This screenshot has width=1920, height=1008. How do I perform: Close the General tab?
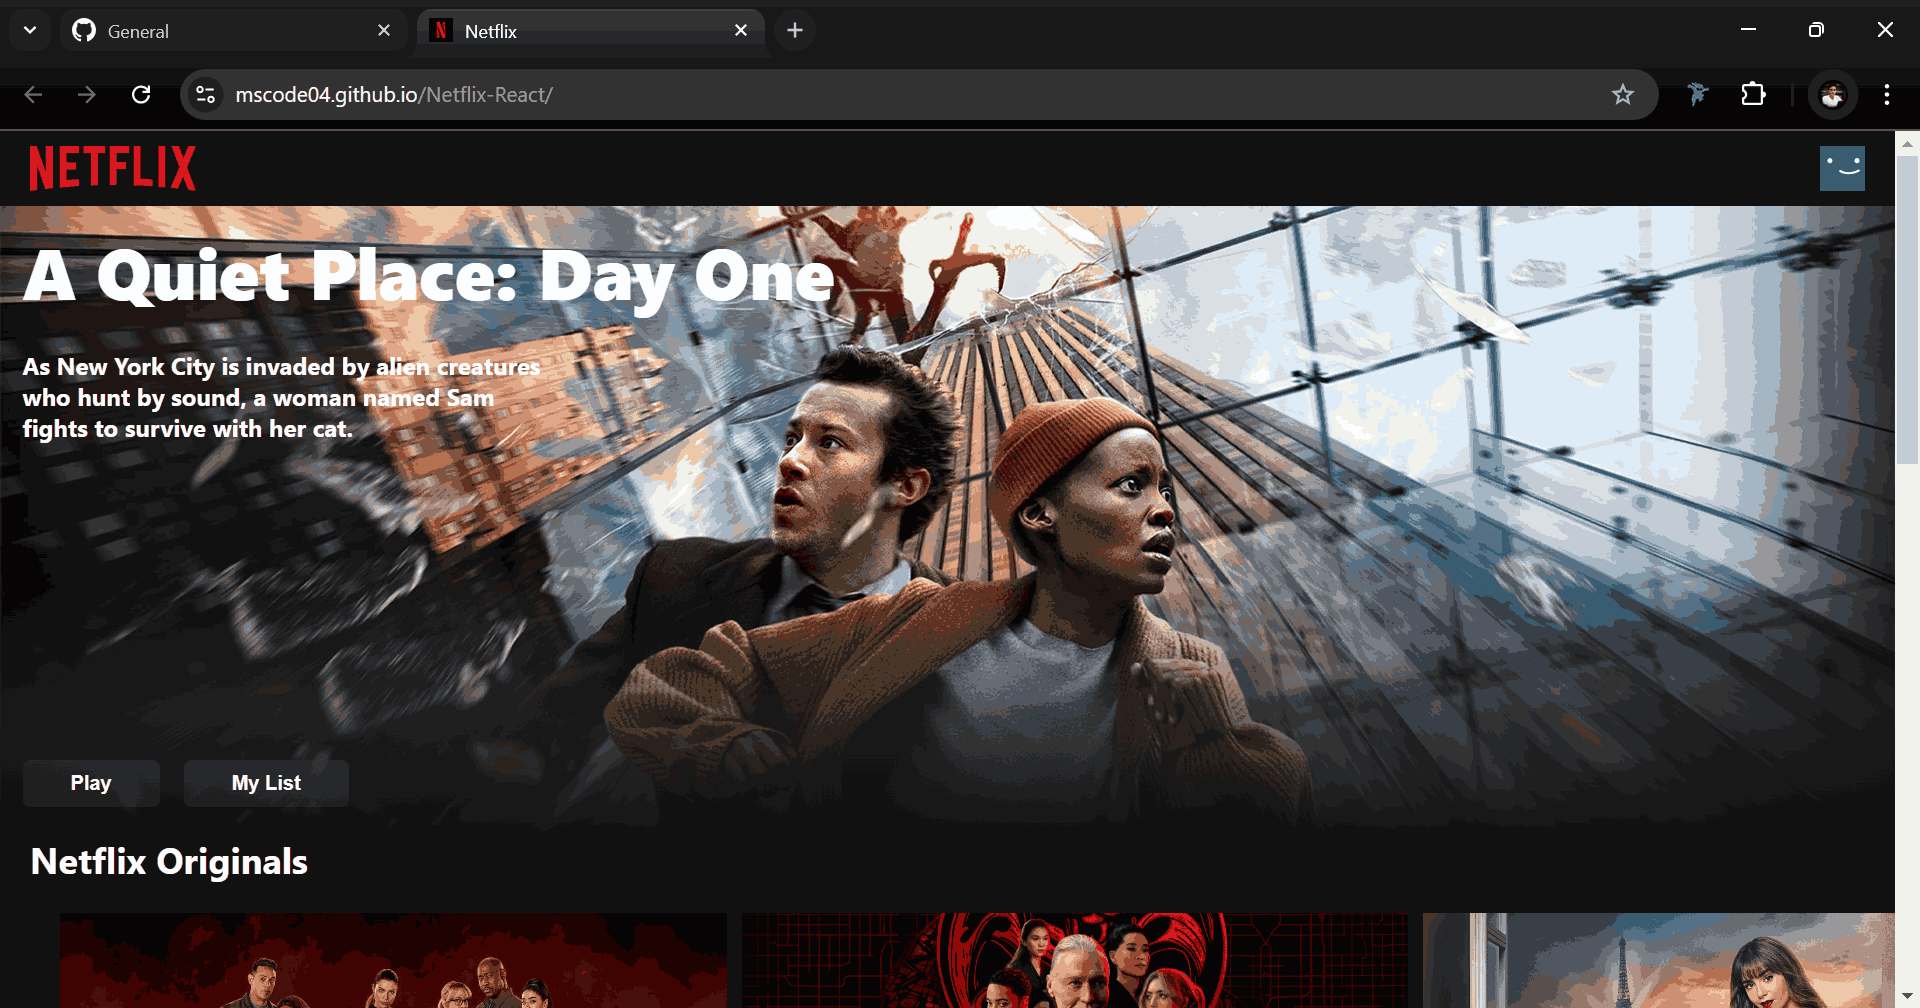tap(384, 31)
